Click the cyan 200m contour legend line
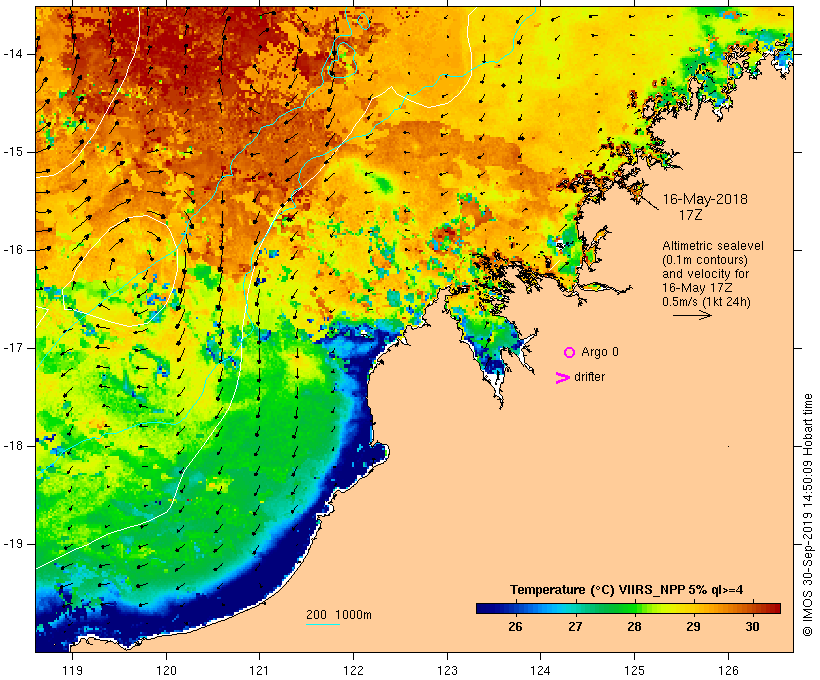The height and width of the screenshot is (680, 820). (x=323, y=625)
